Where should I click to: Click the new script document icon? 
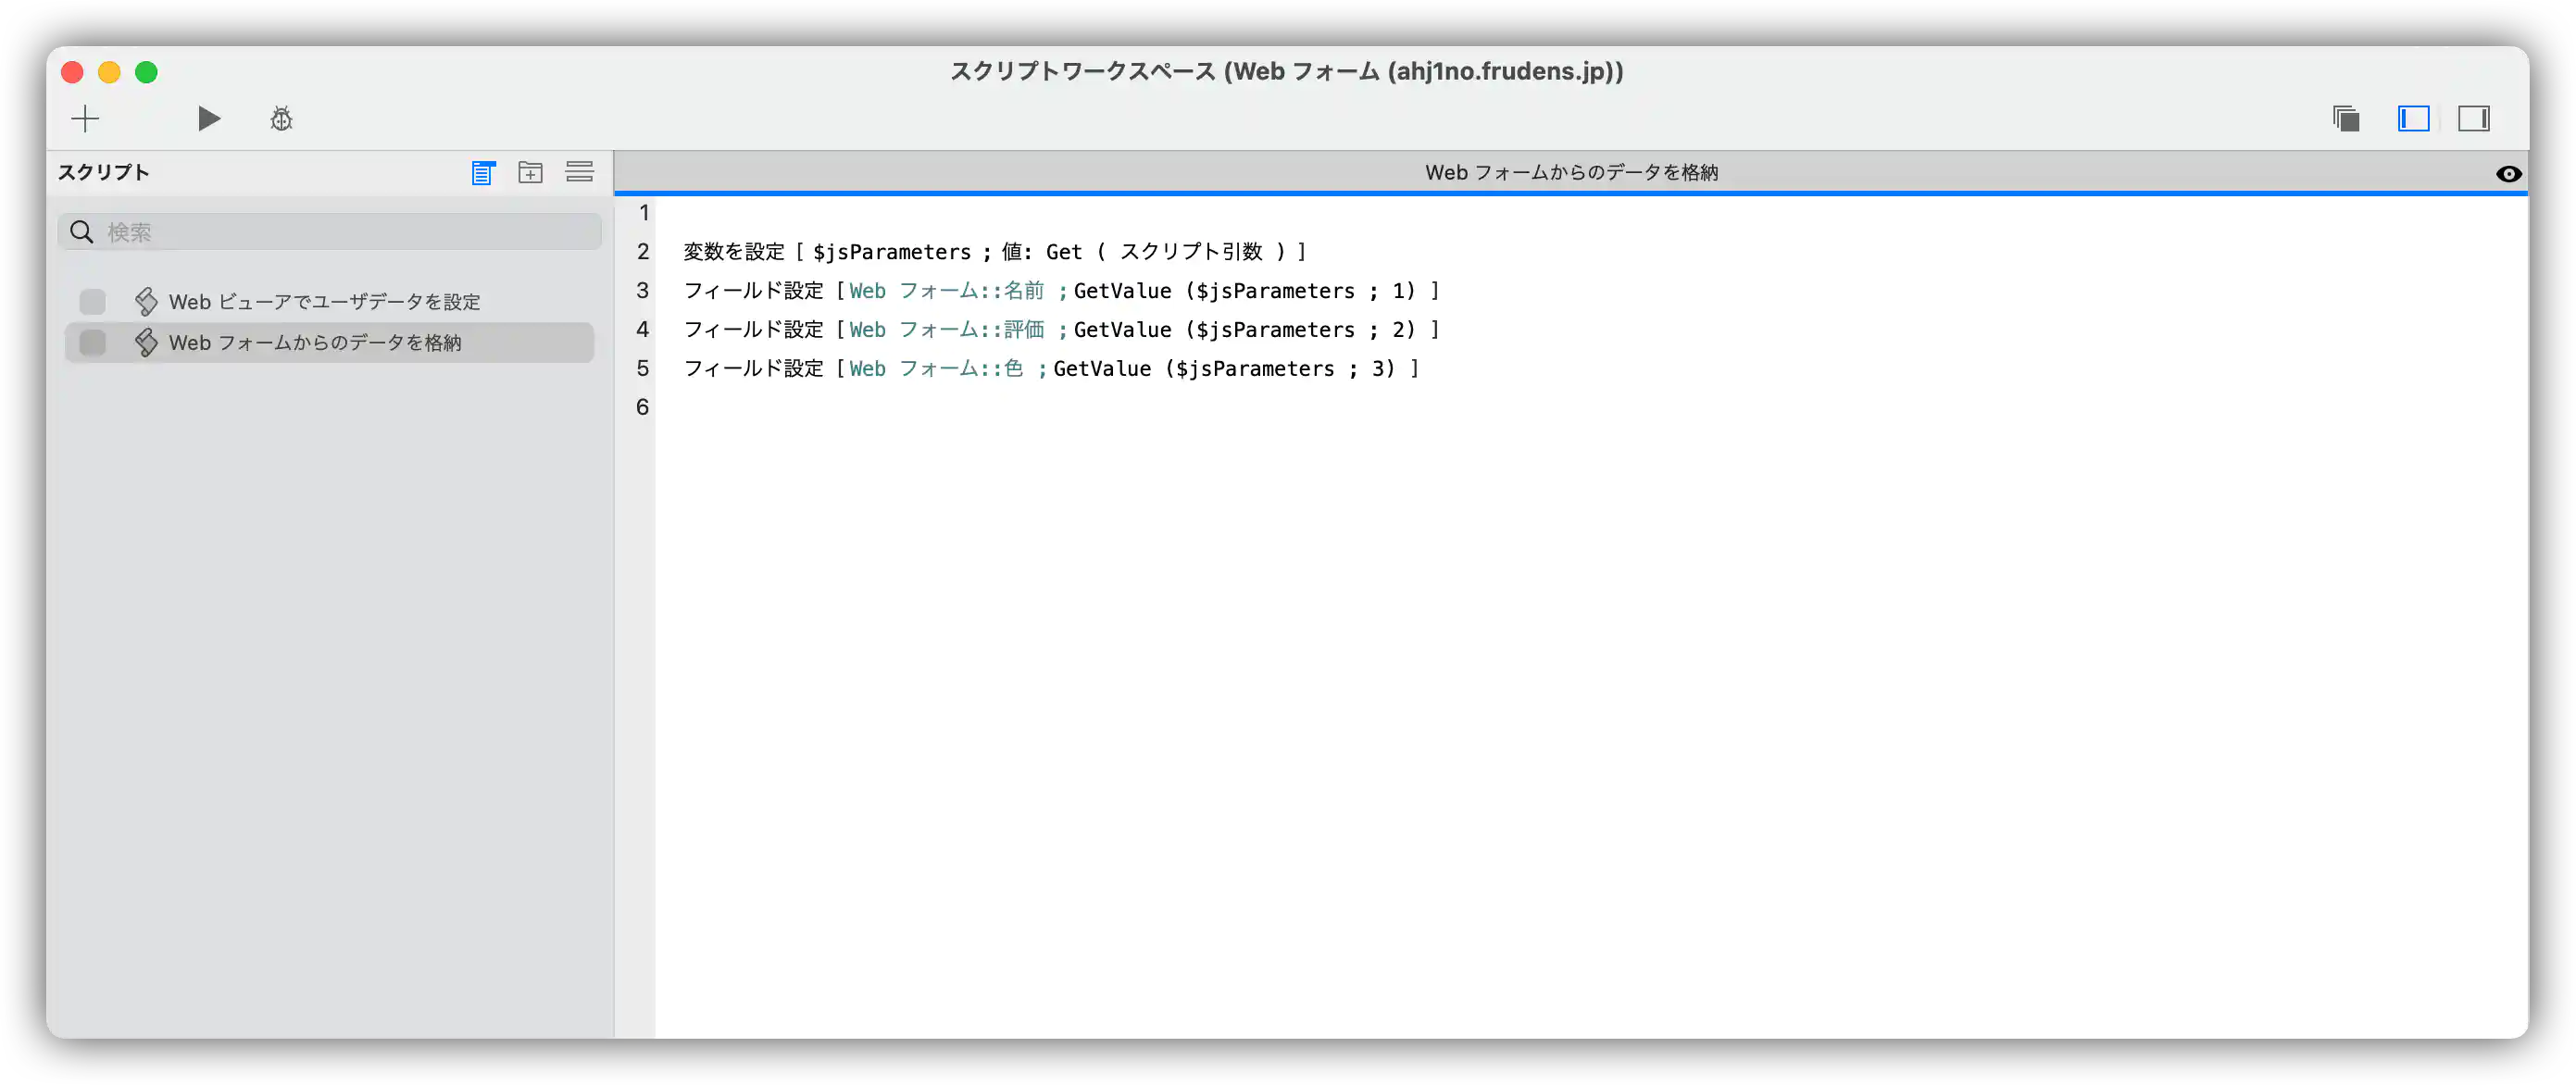click(483, 173)
